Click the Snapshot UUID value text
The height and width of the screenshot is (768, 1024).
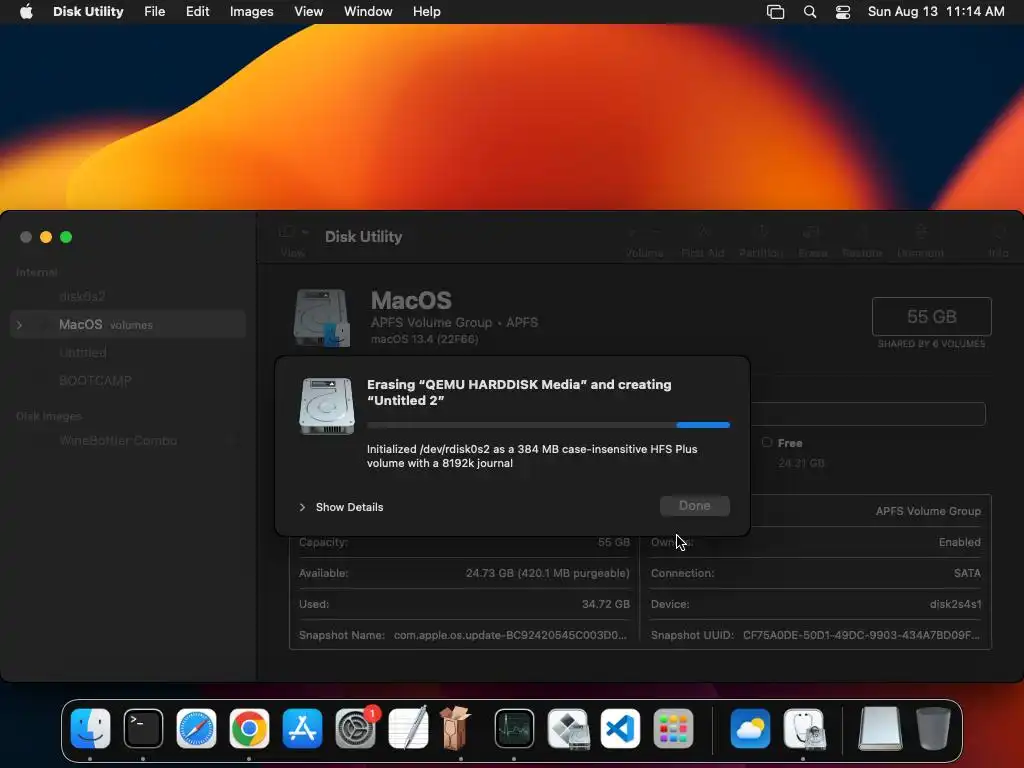pos(861,635)
